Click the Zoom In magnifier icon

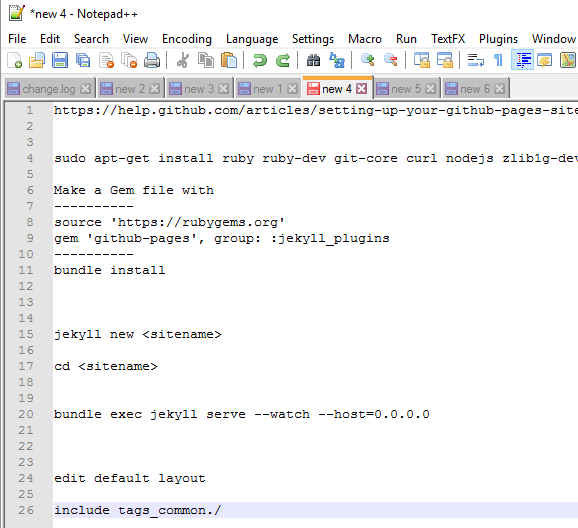[x=368, y=60]
